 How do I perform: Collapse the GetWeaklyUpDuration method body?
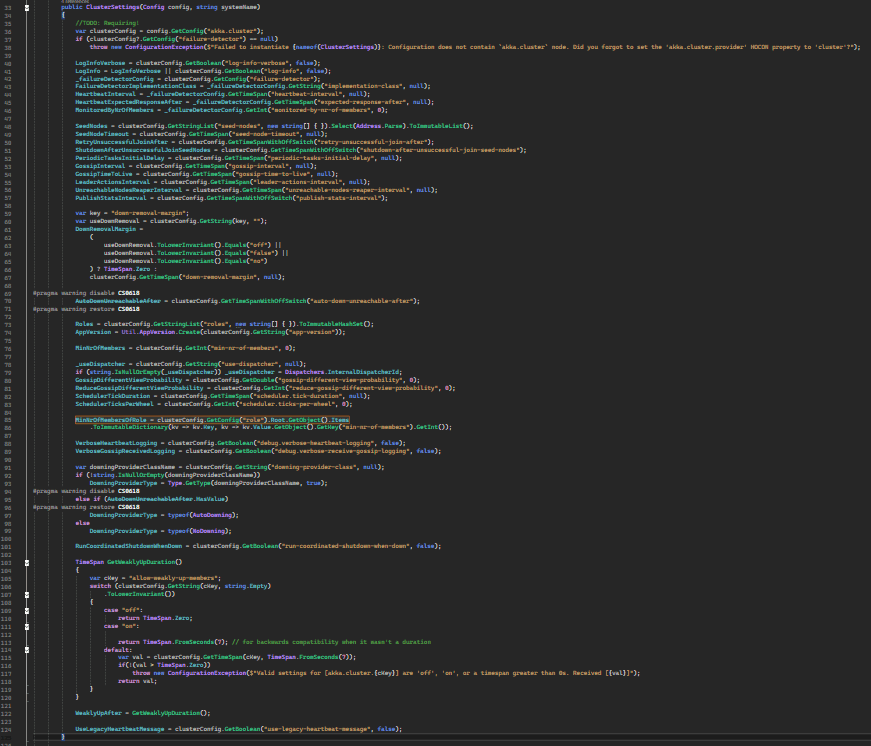pos(26,561)
